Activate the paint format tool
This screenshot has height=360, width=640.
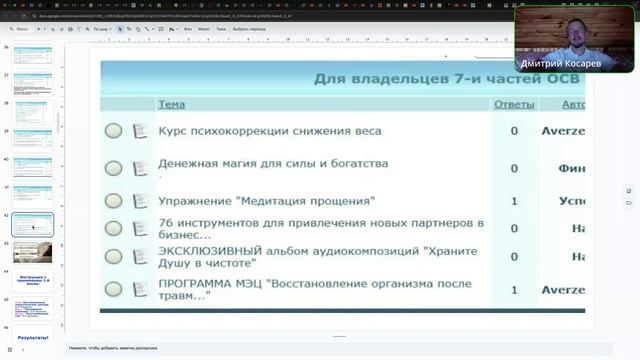(x=79, y=29)
